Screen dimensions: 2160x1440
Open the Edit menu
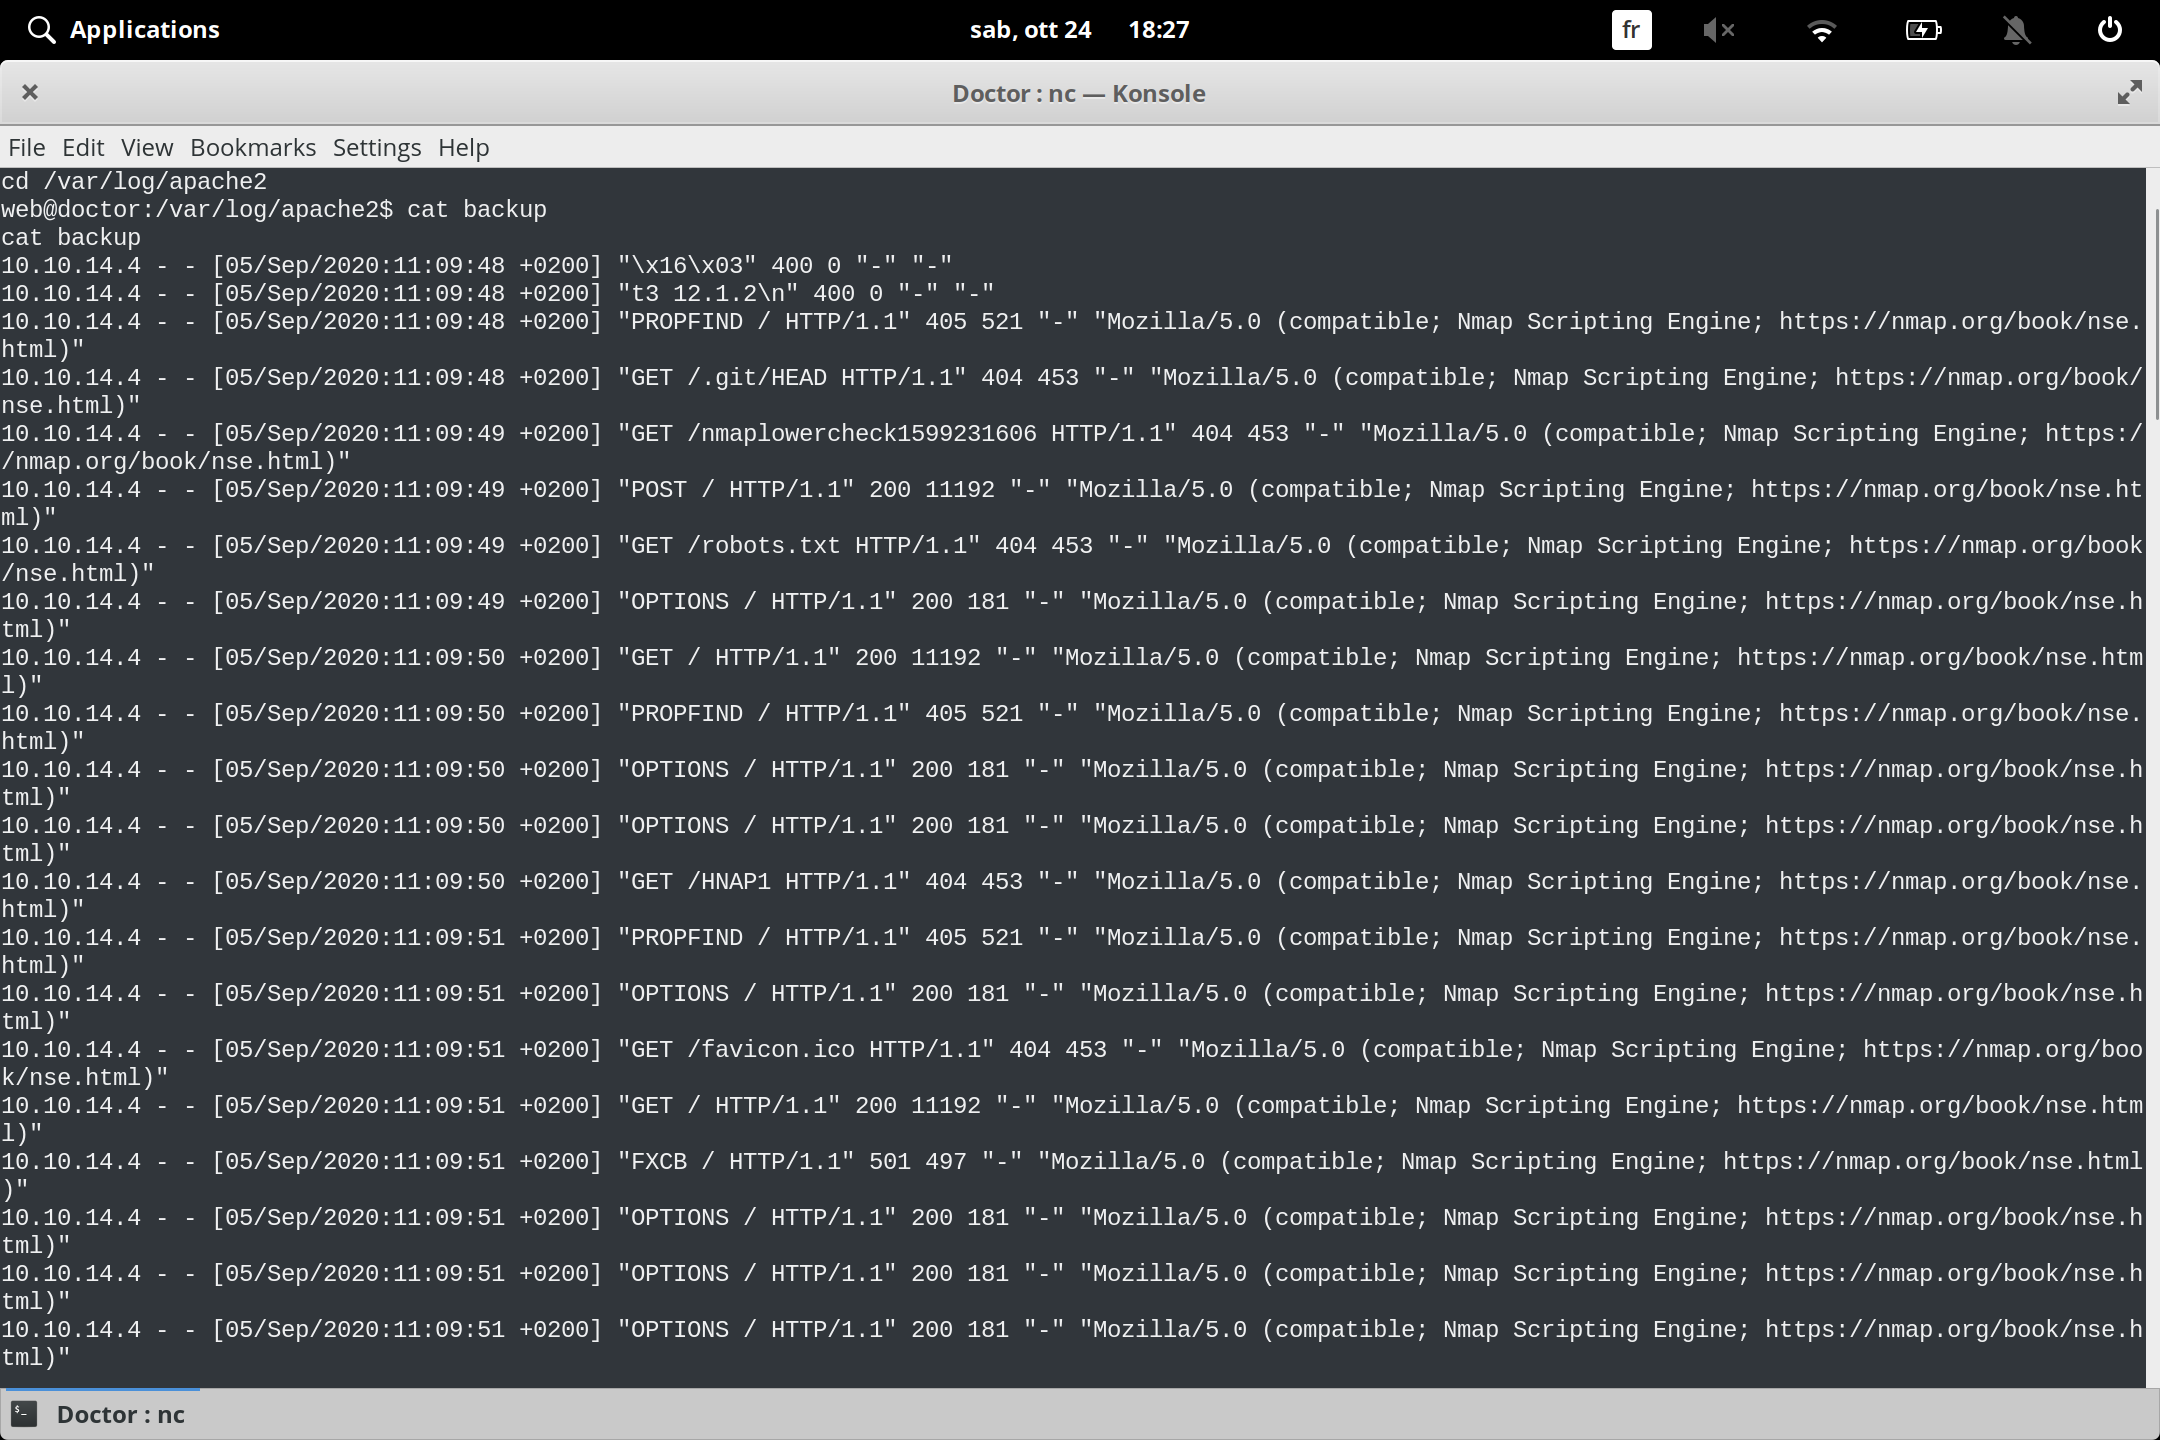tap(84, 147)
